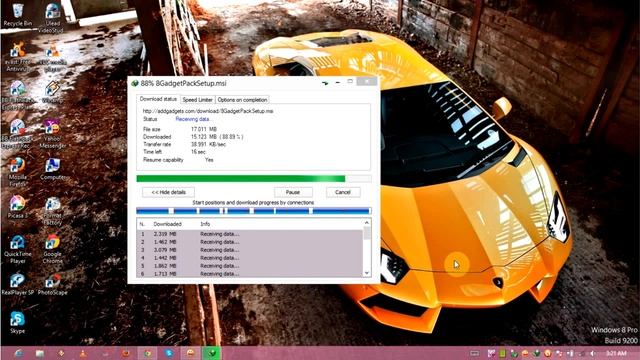Select the QuickTime Player desktop icon
Image resolution: width=640 pixels, height=360 pixels.
[17, 249]
